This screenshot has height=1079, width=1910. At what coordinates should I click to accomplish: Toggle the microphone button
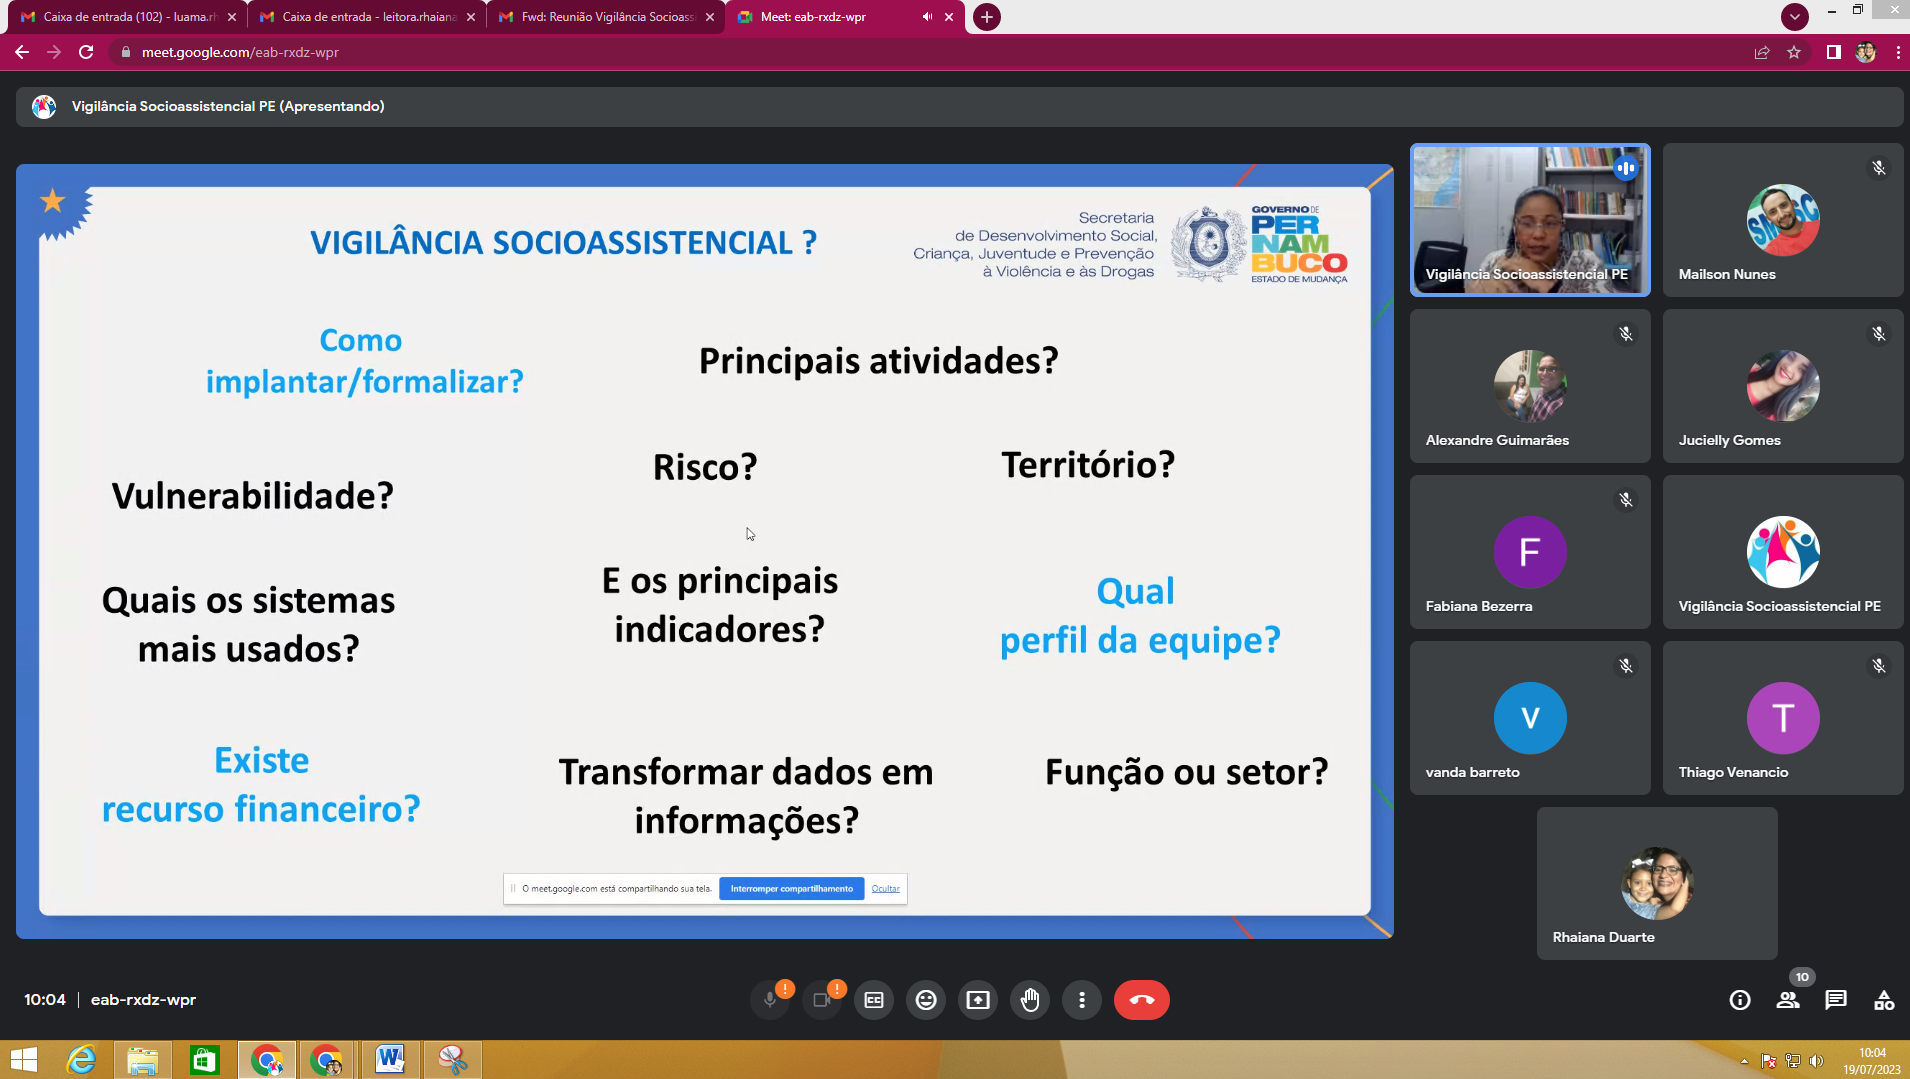point(770,1000)
